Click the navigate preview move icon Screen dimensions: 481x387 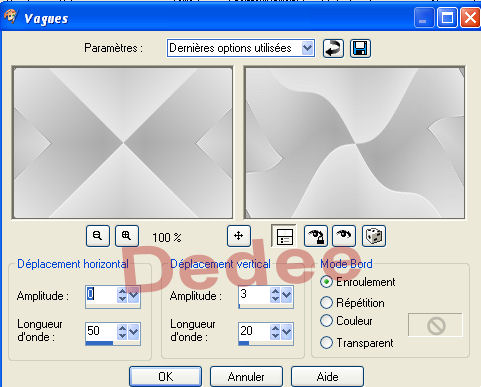pos(239,236)
